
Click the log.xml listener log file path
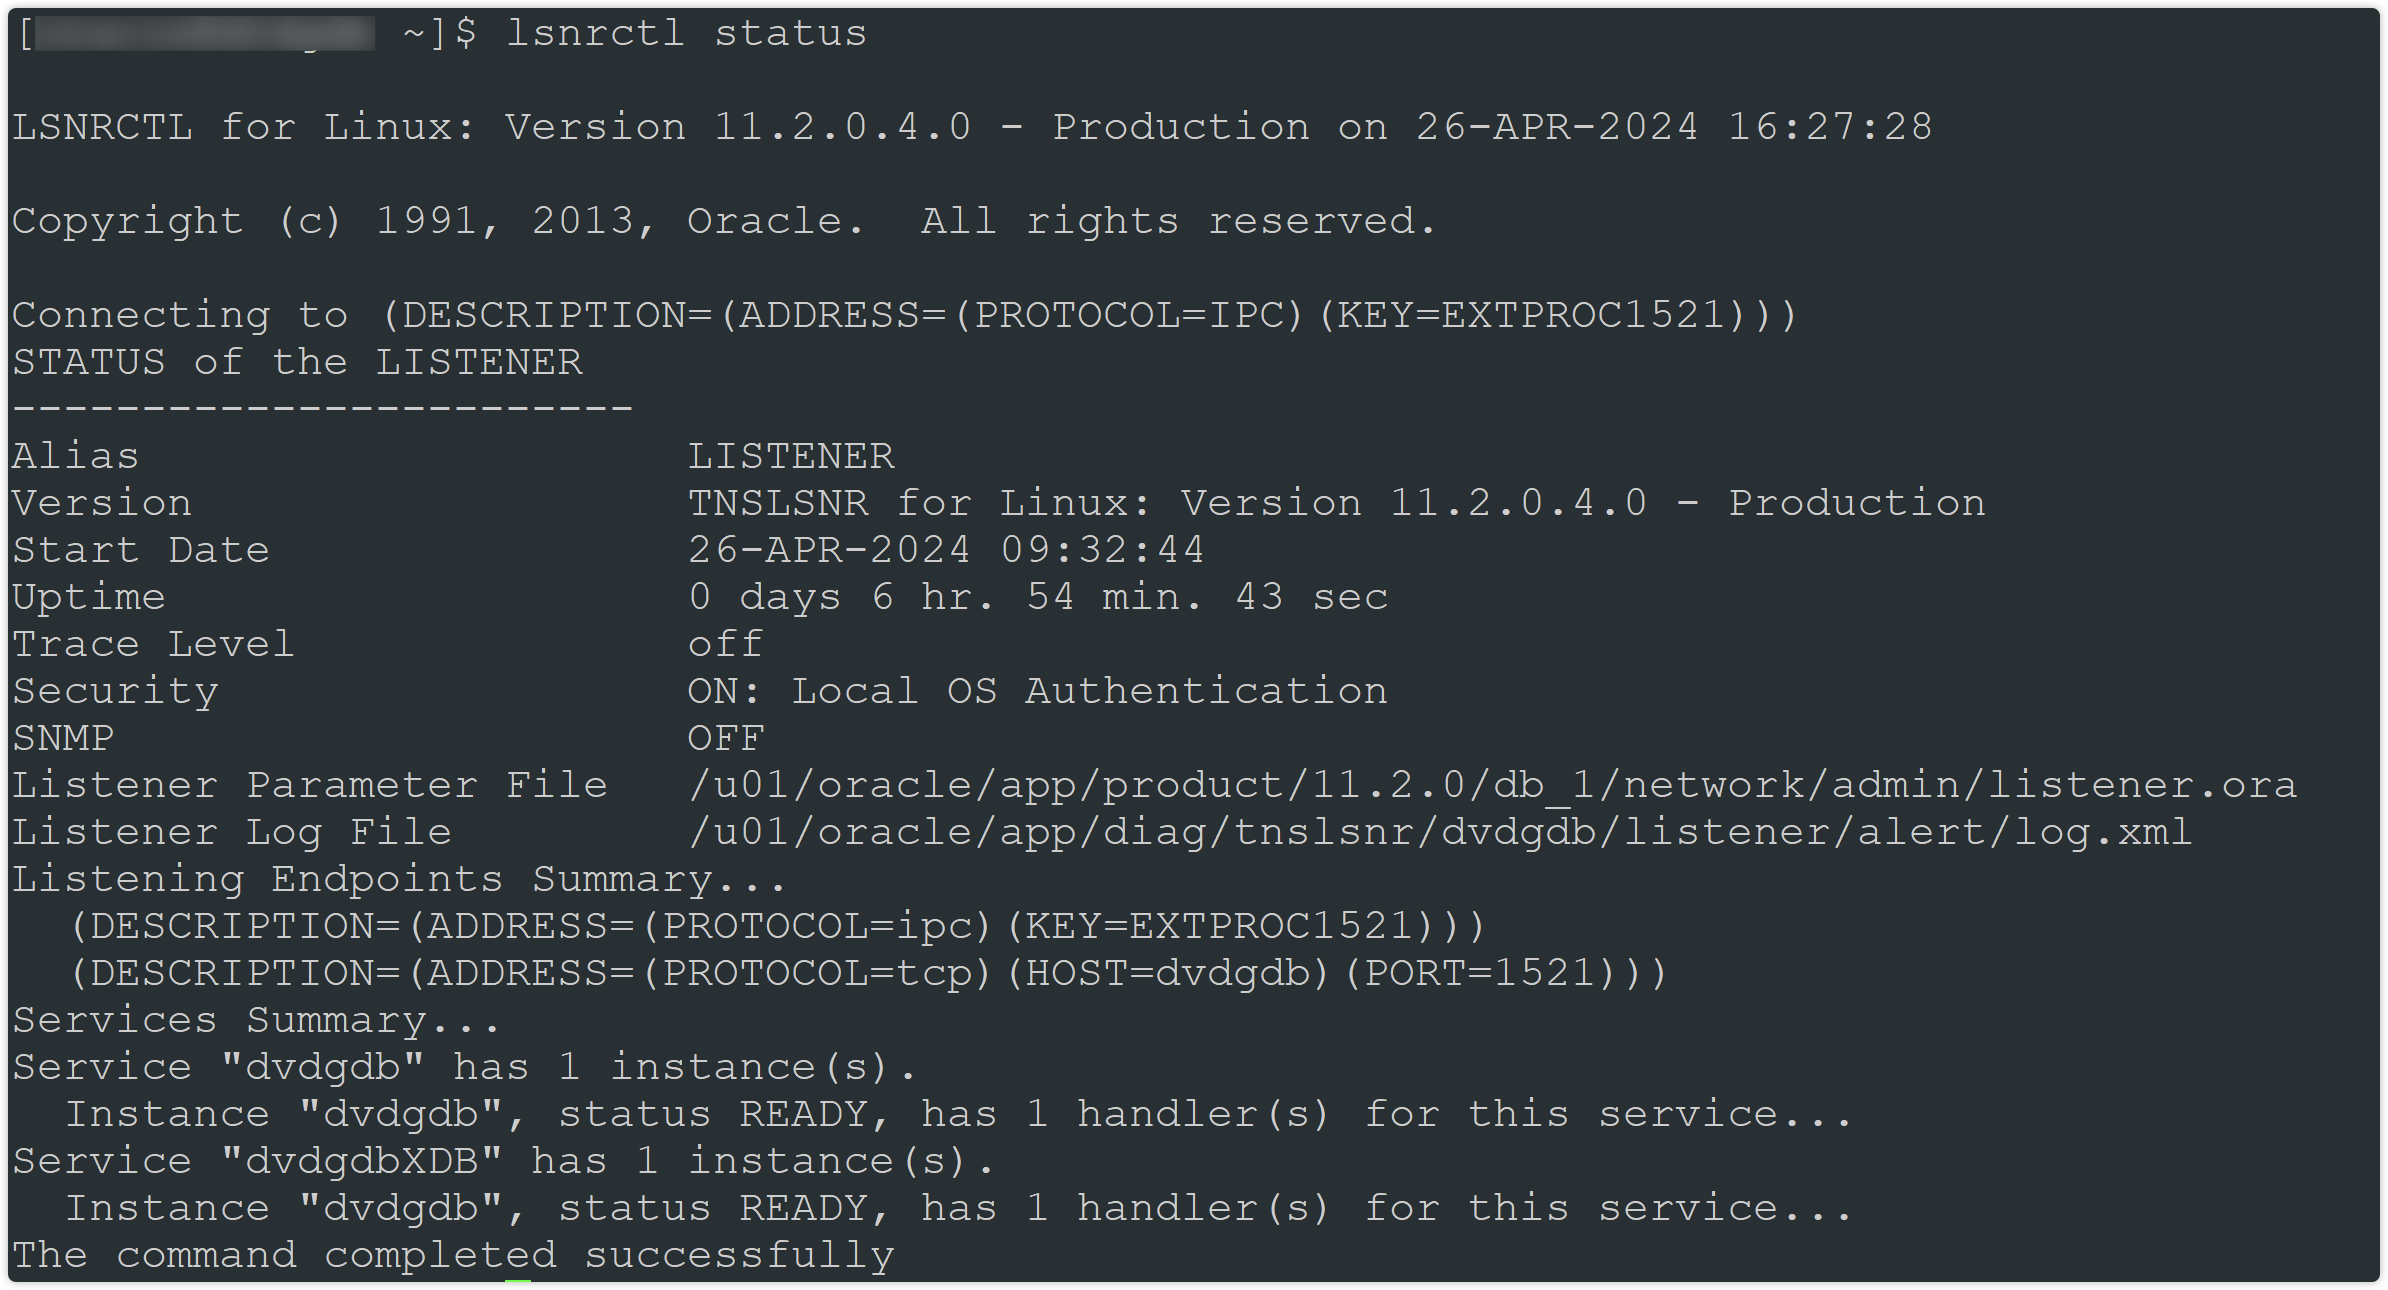click(x=1439, y=832)
